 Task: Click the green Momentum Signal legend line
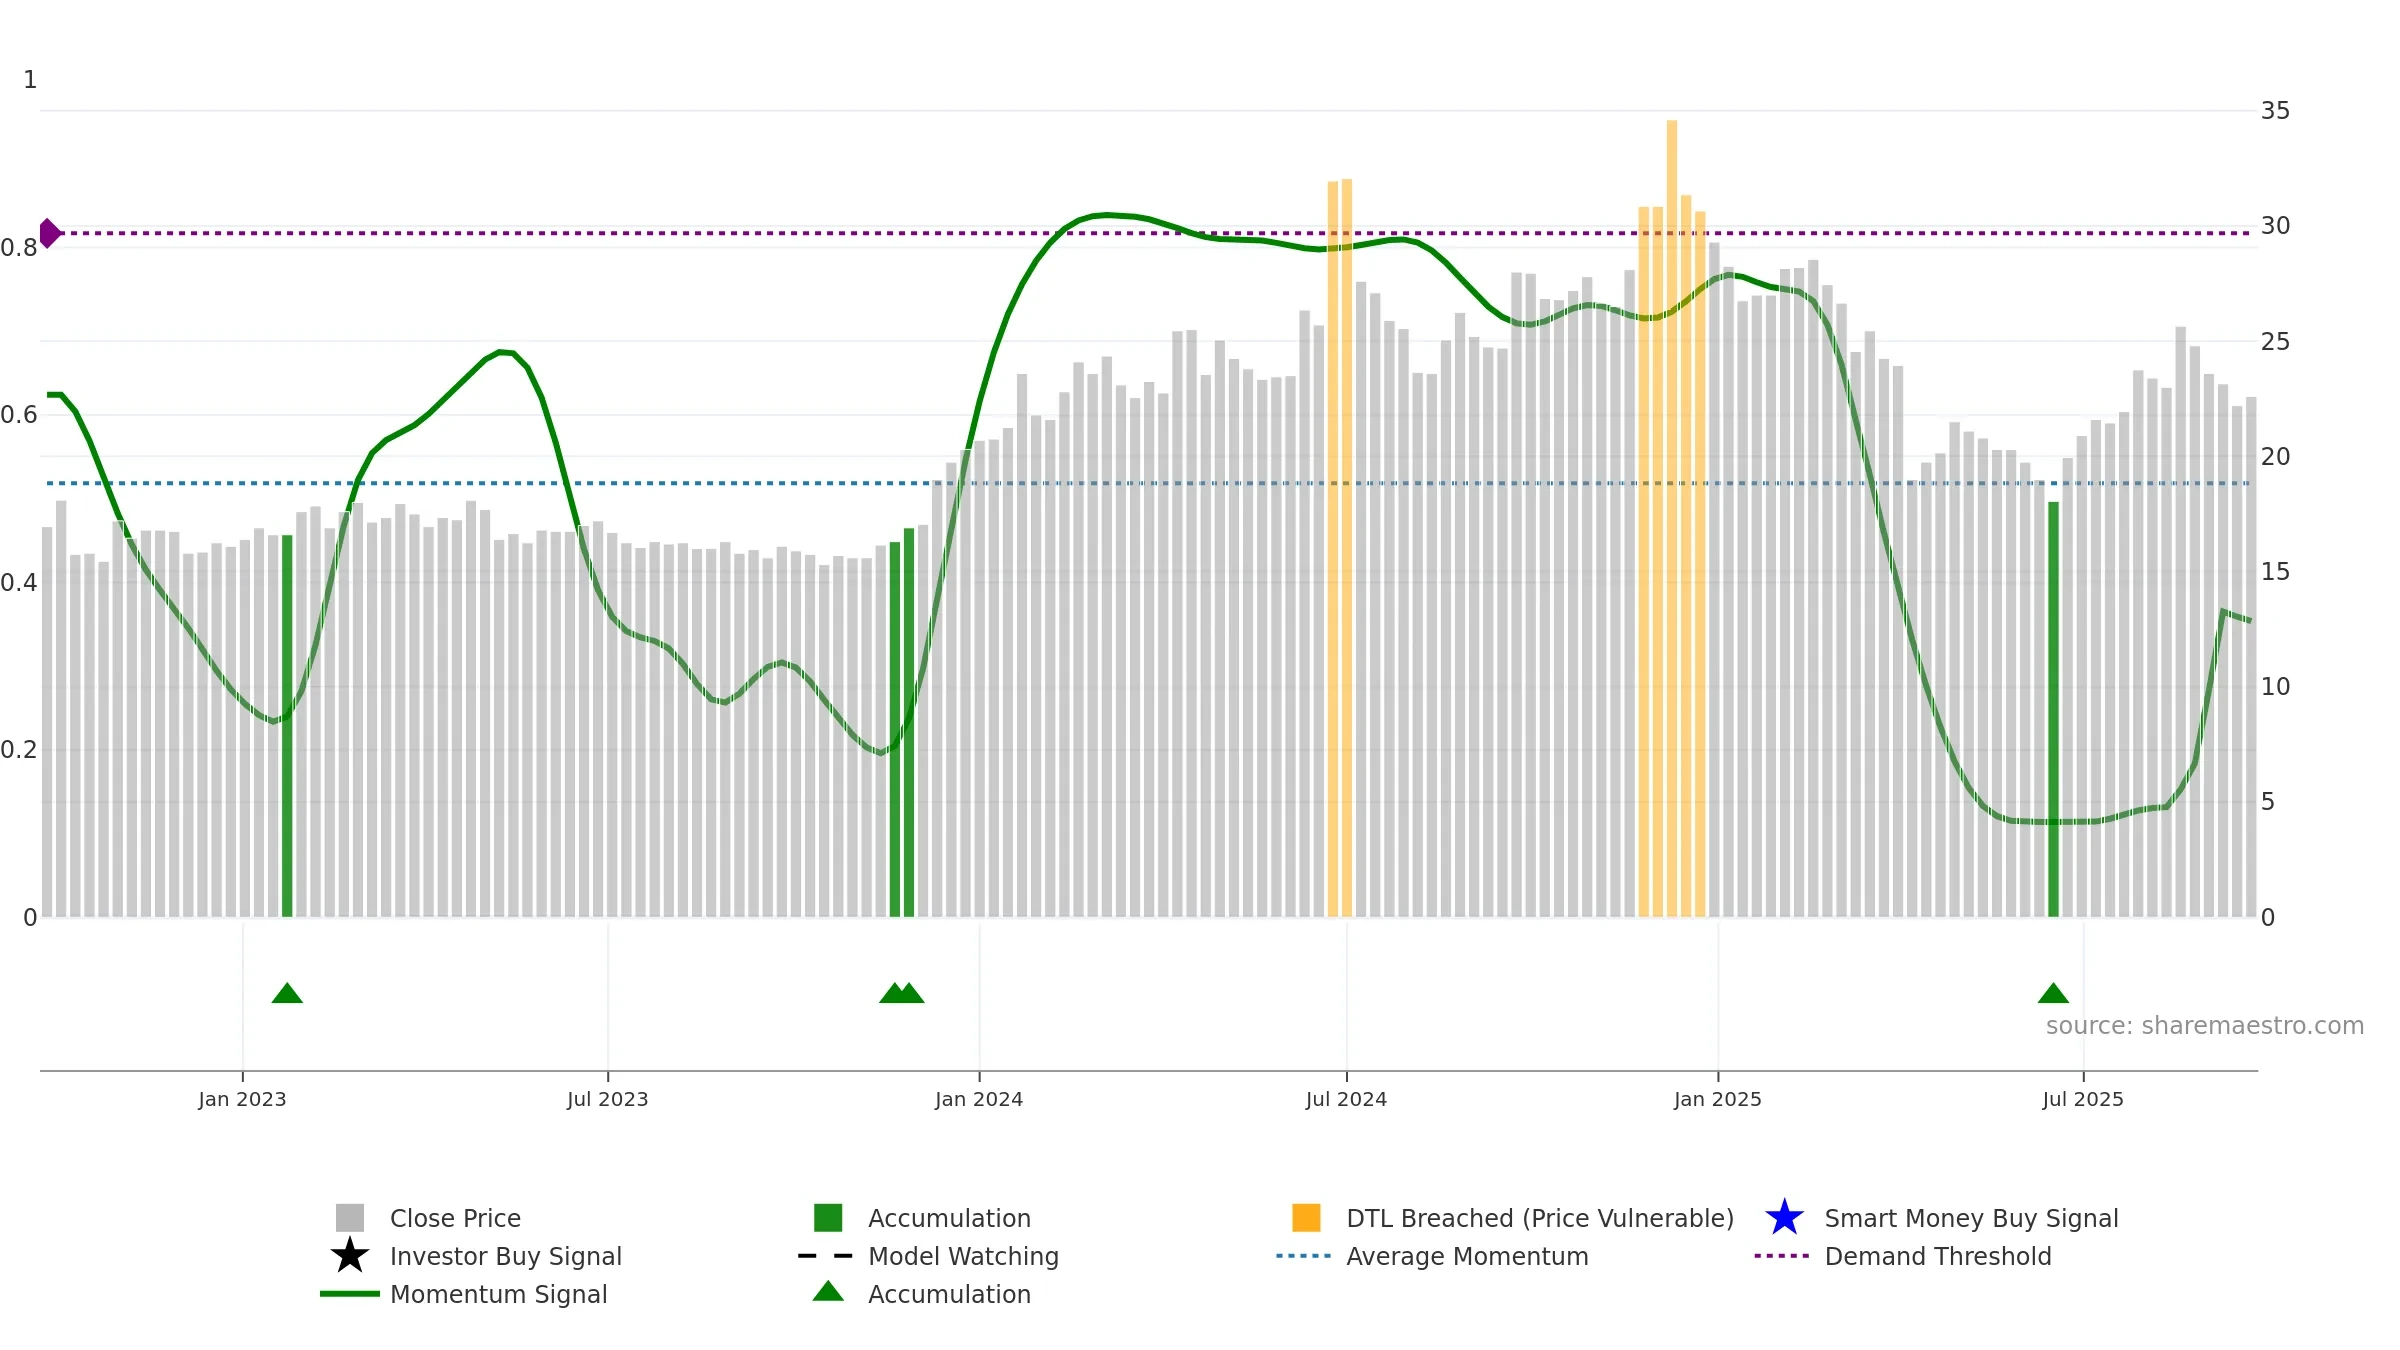(350, 1294)
